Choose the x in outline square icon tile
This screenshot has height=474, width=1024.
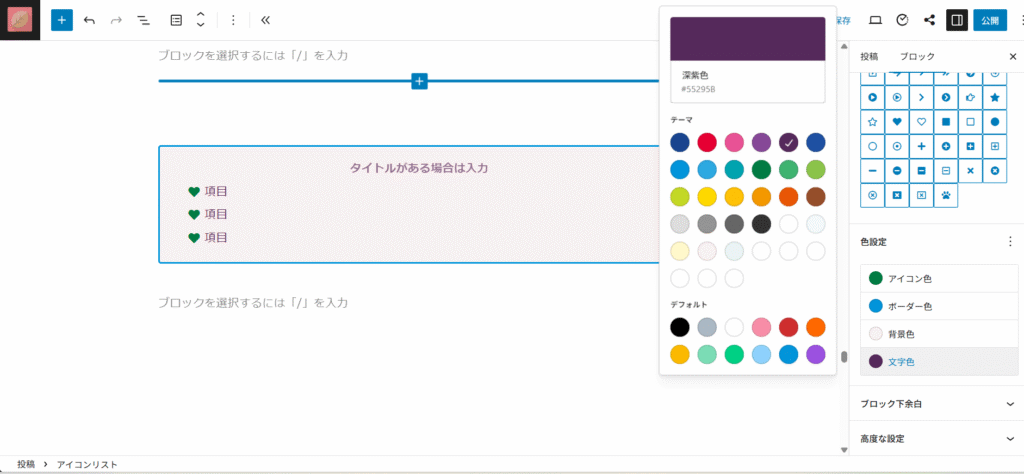click(x=921, y=195)
